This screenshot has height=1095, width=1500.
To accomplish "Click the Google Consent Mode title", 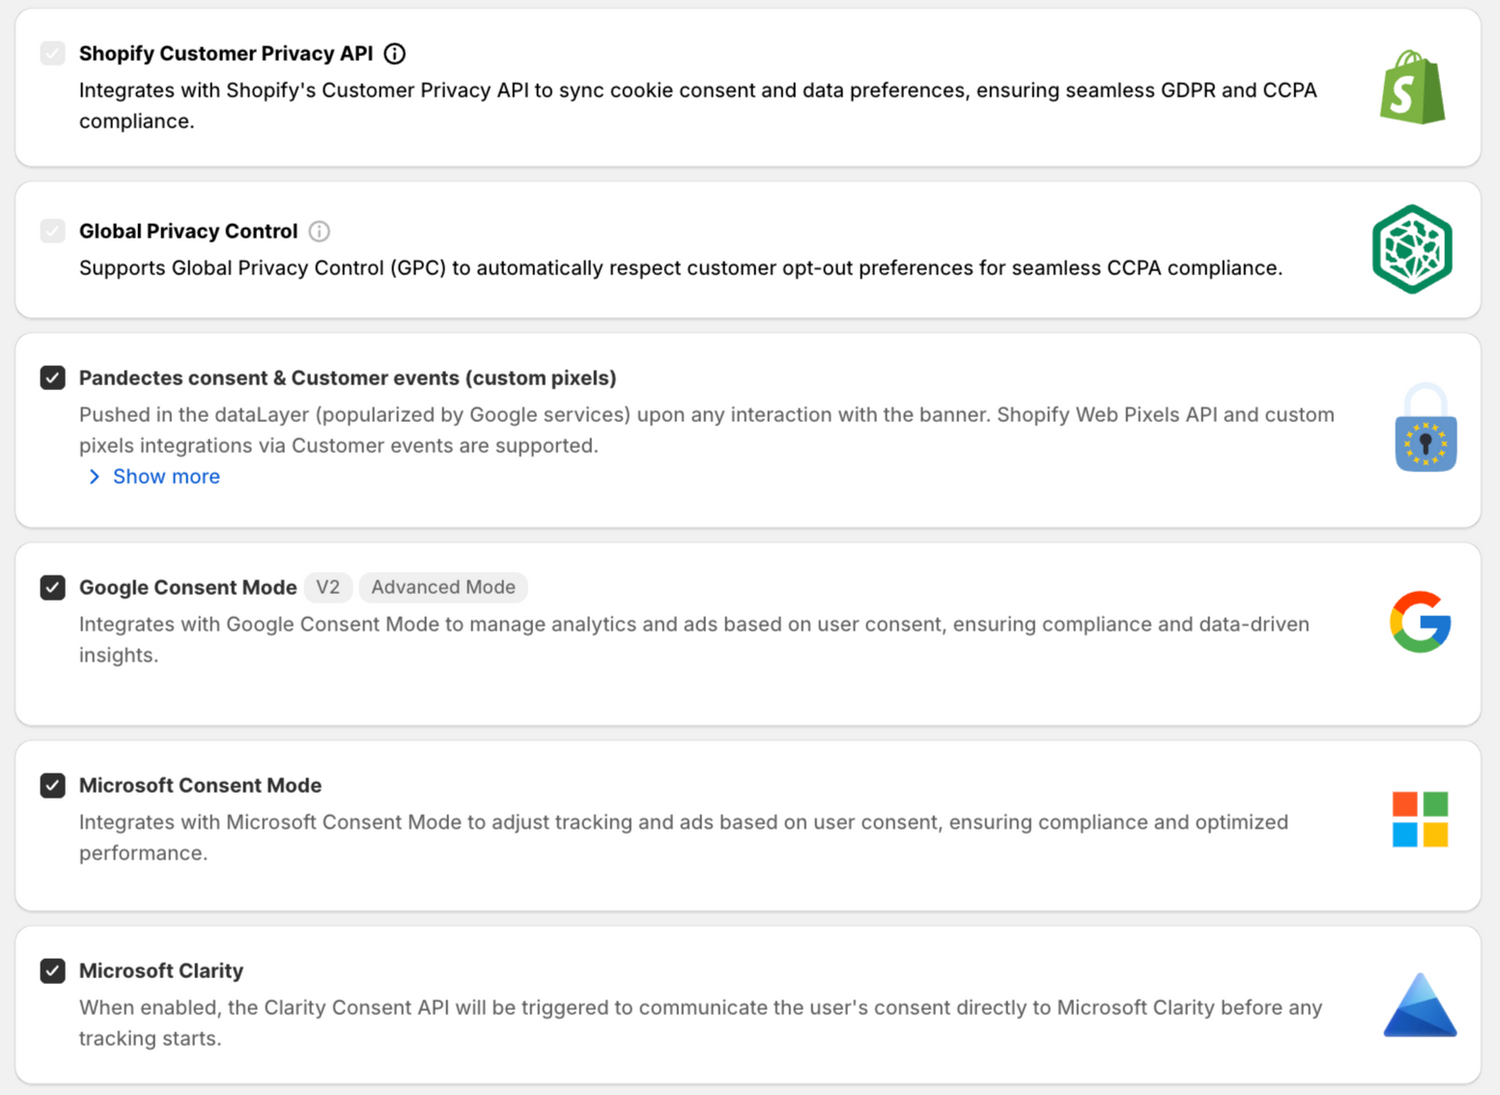I will [x=188, y=587].
